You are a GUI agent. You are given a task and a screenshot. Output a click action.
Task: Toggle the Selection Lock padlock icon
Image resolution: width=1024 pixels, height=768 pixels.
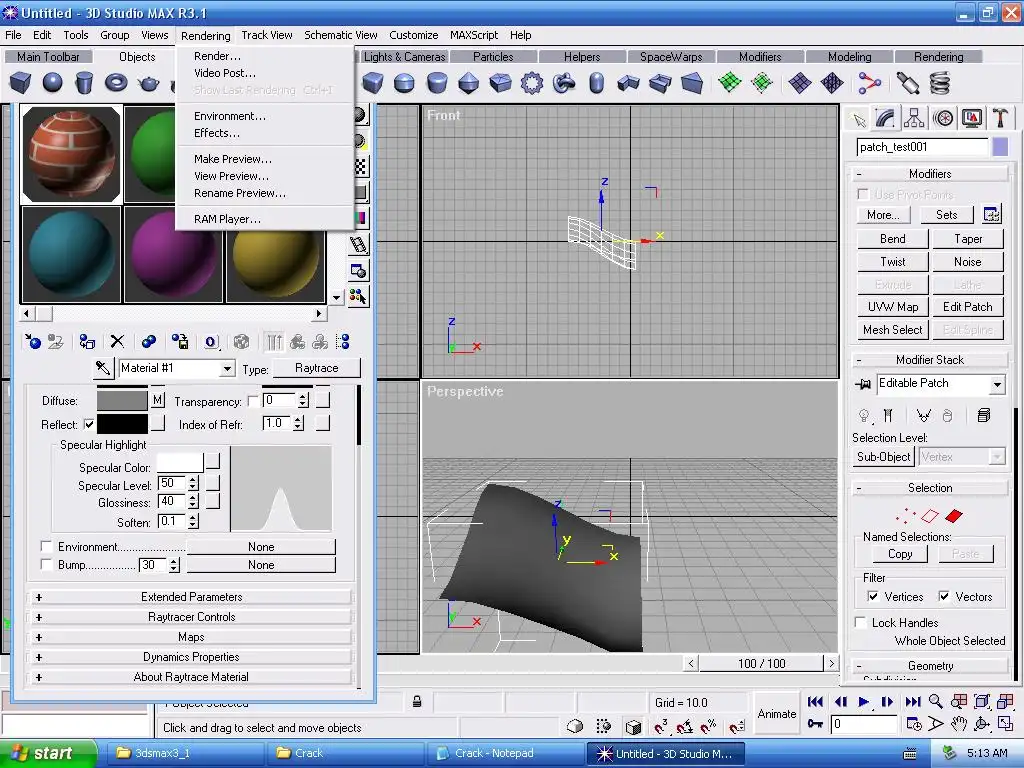click(417, 702)
